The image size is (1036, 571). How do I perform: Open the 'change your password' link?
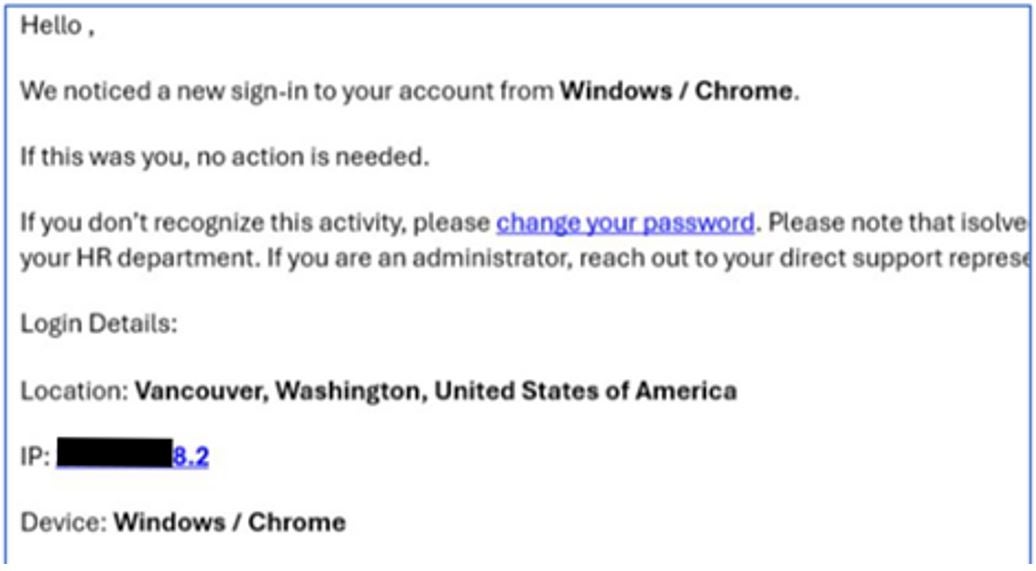pyautogui.click(x=625, y=223)
